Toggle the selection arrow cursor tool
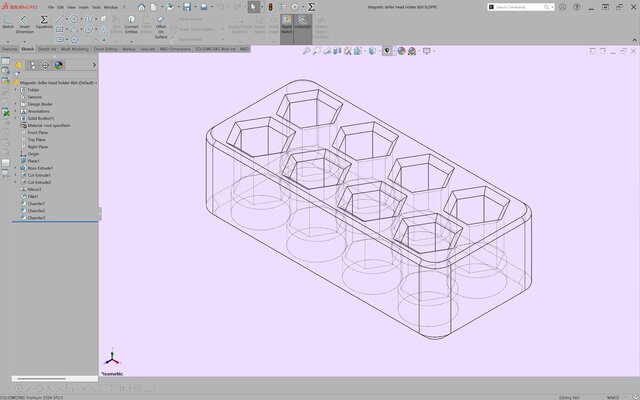Image resolution: width=640 pixels, height=400 pixels. click(252, 8)
